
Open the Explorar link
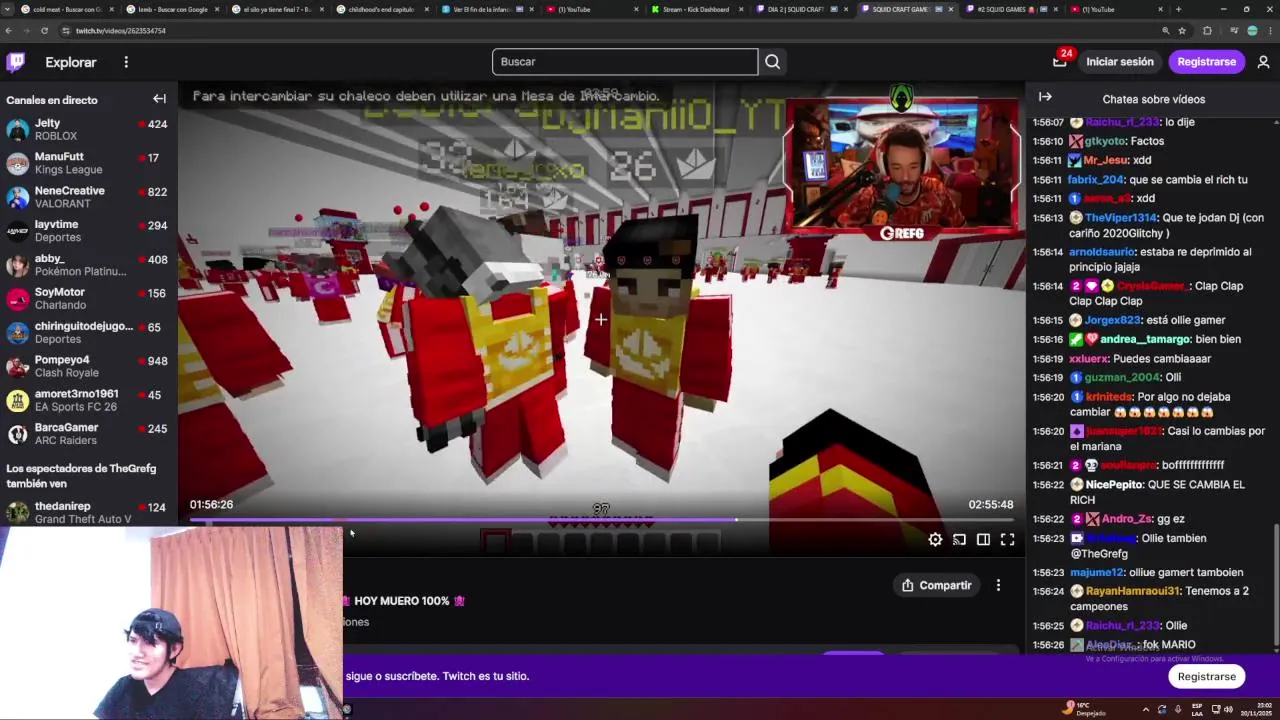point(71,62)
